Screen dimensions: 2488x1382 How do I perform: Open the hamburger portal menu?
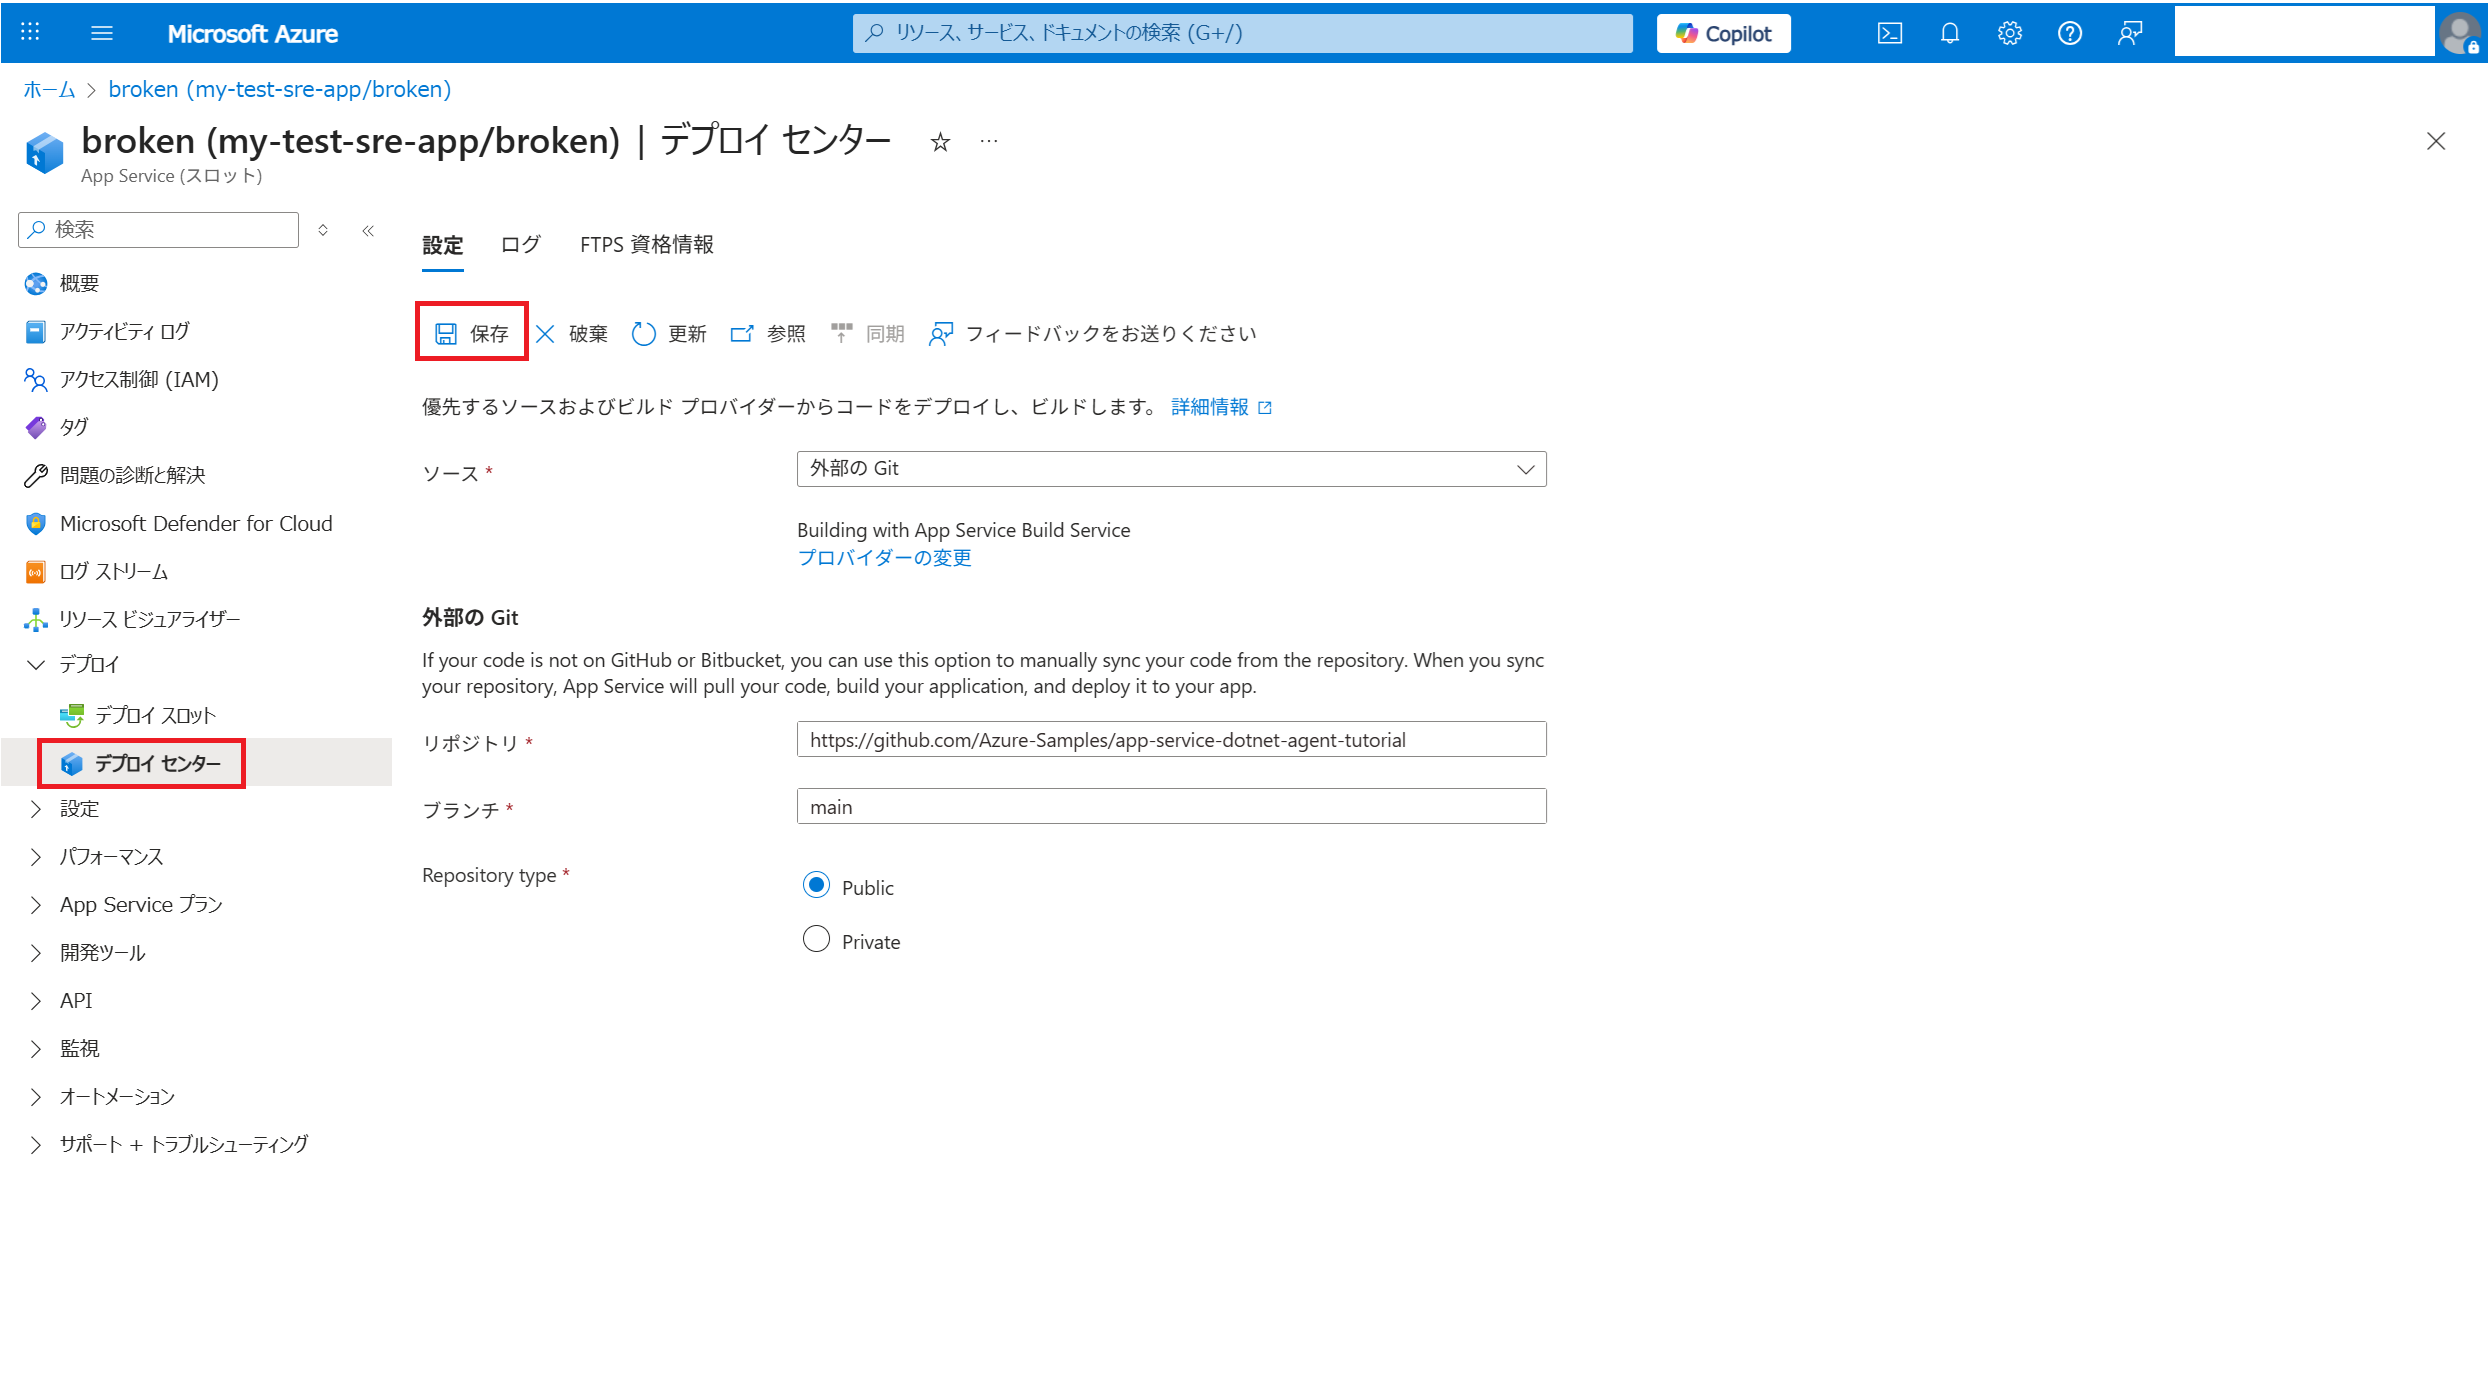tap(102, 33)
